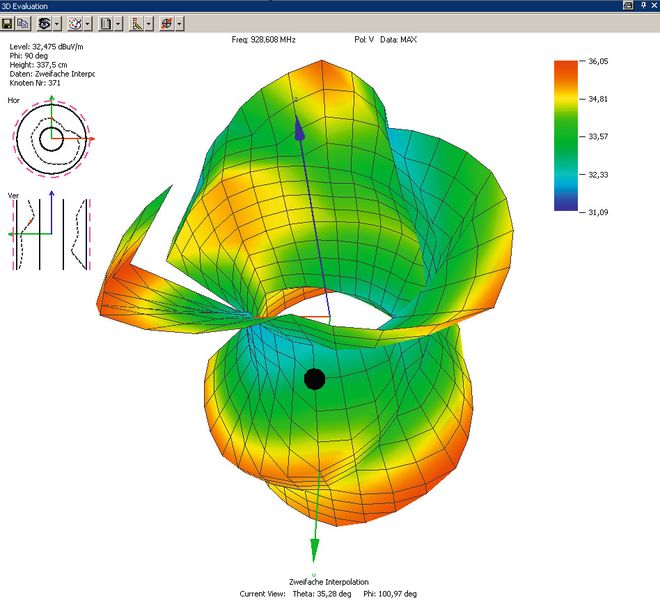Click the Knoten Nr: 371 readout
Screen dimensions: 660x600
(x=35, y=83)
